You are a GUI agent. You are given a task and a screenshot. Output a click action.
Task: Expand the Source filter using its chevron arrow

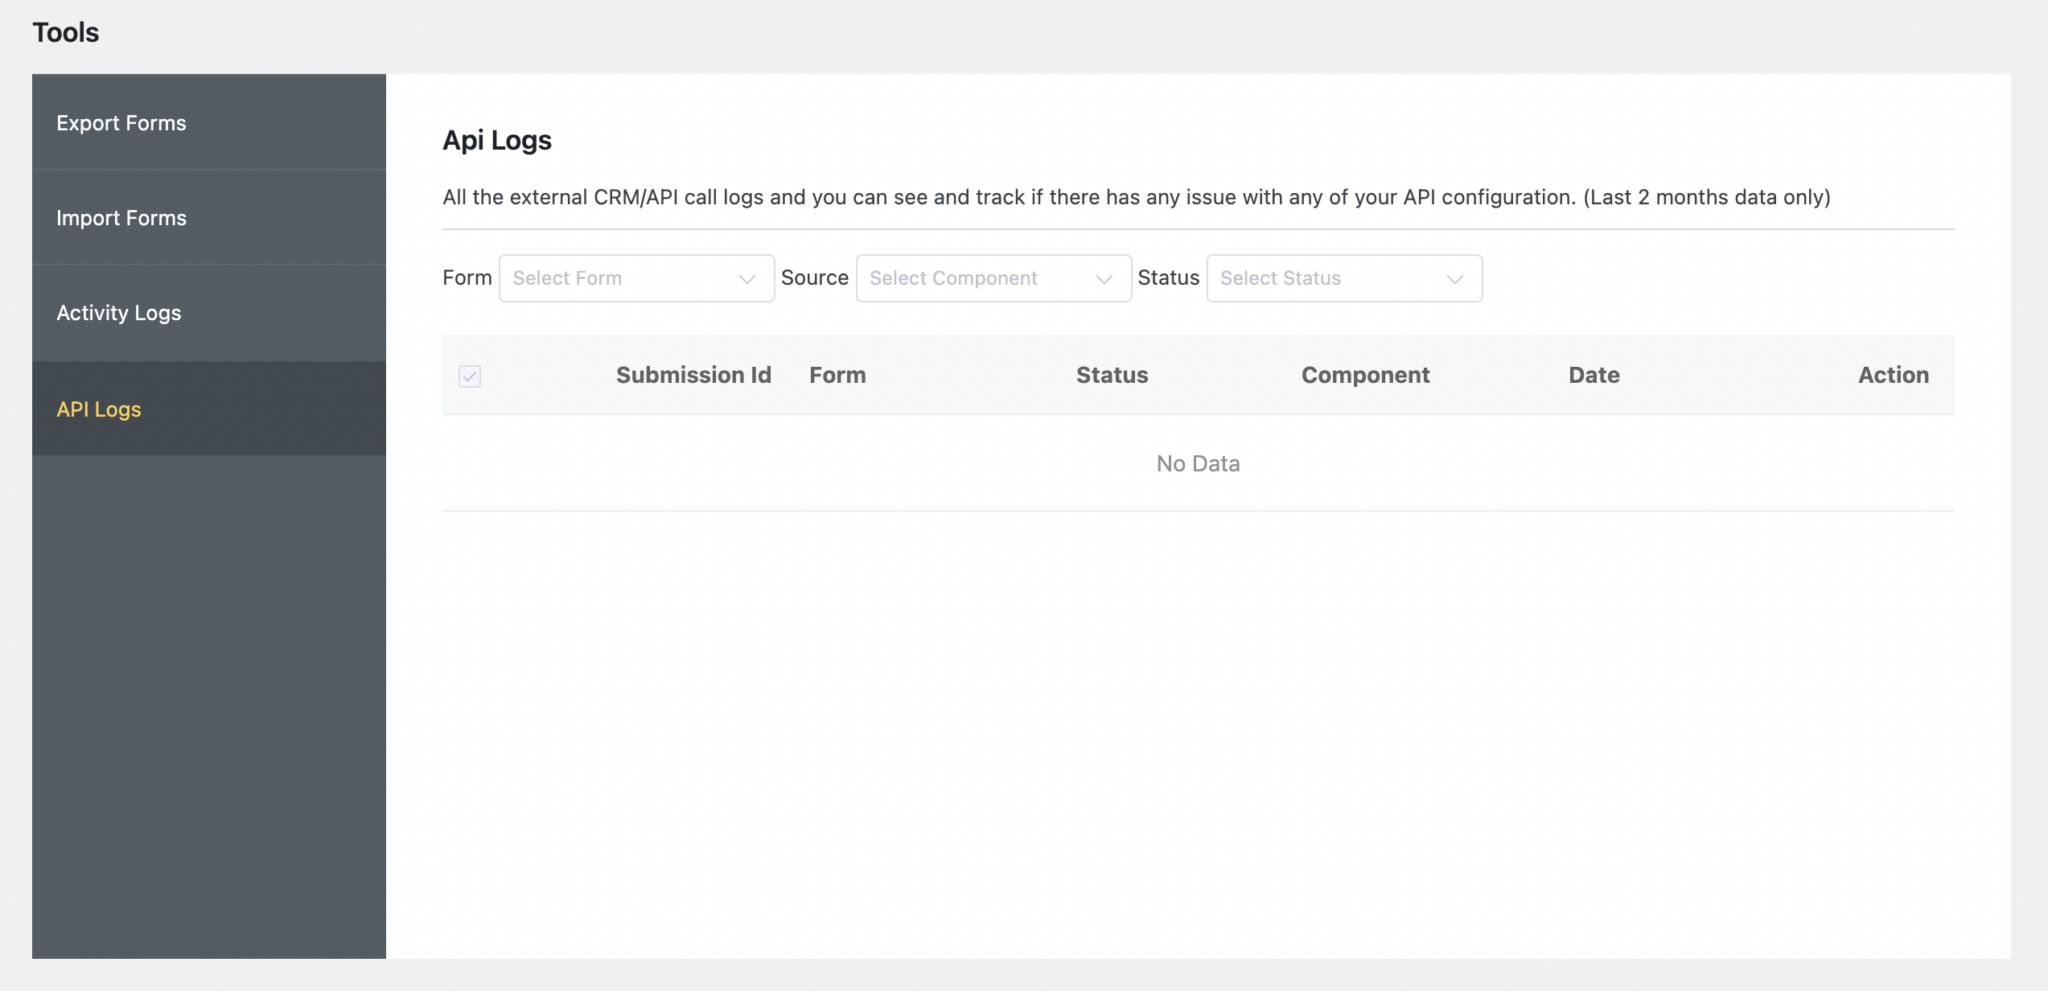1104,280
